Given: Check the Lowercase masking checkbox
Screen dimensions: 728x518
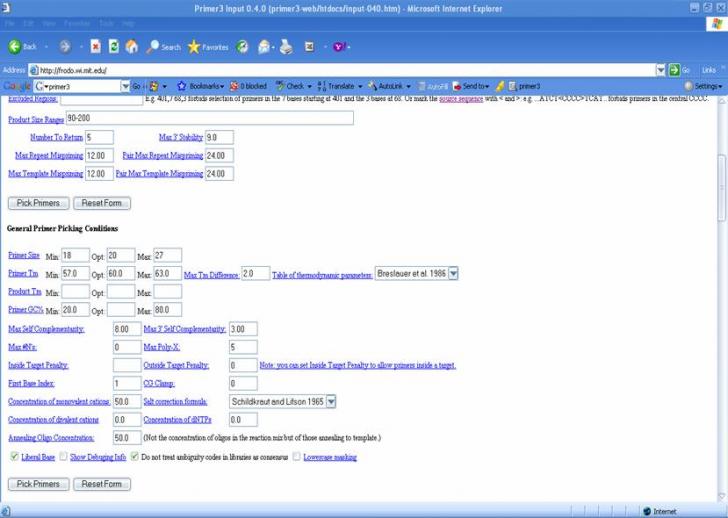Looking at the screenshot, I should pos(296,457).
